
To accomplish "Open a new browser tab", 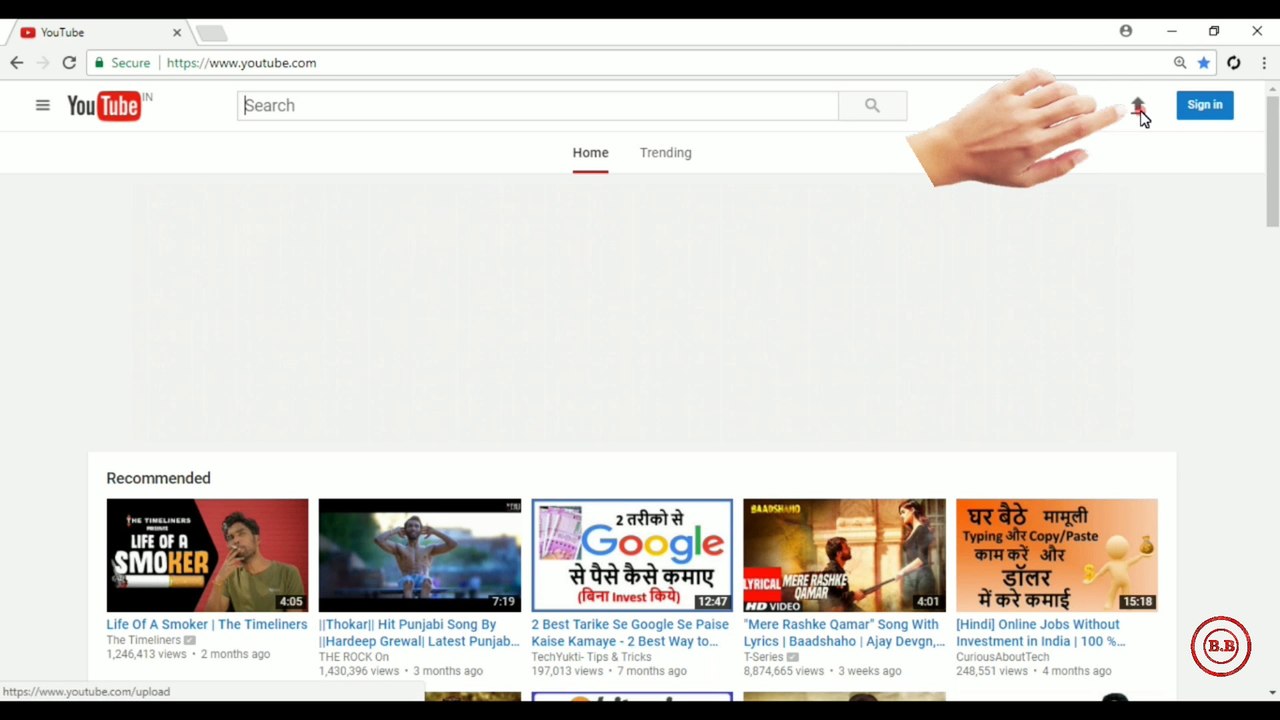I will 211,34.
